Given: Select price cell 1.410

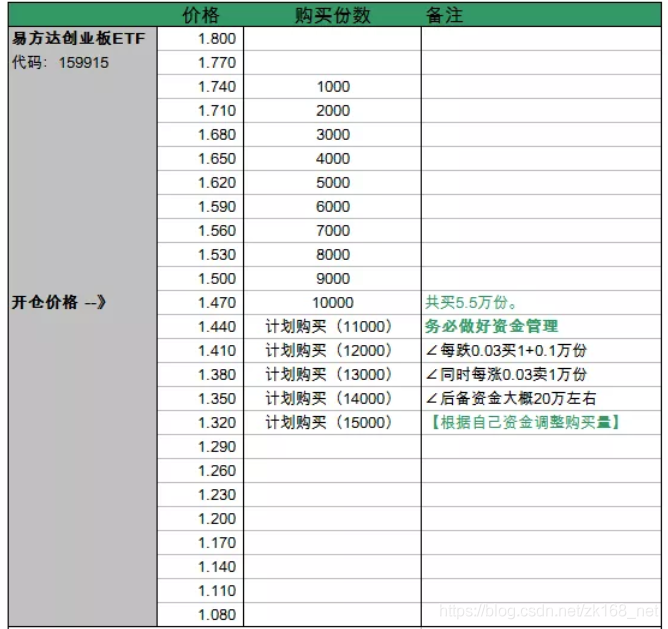Looking at the screenshot, I should pos(200,351).
